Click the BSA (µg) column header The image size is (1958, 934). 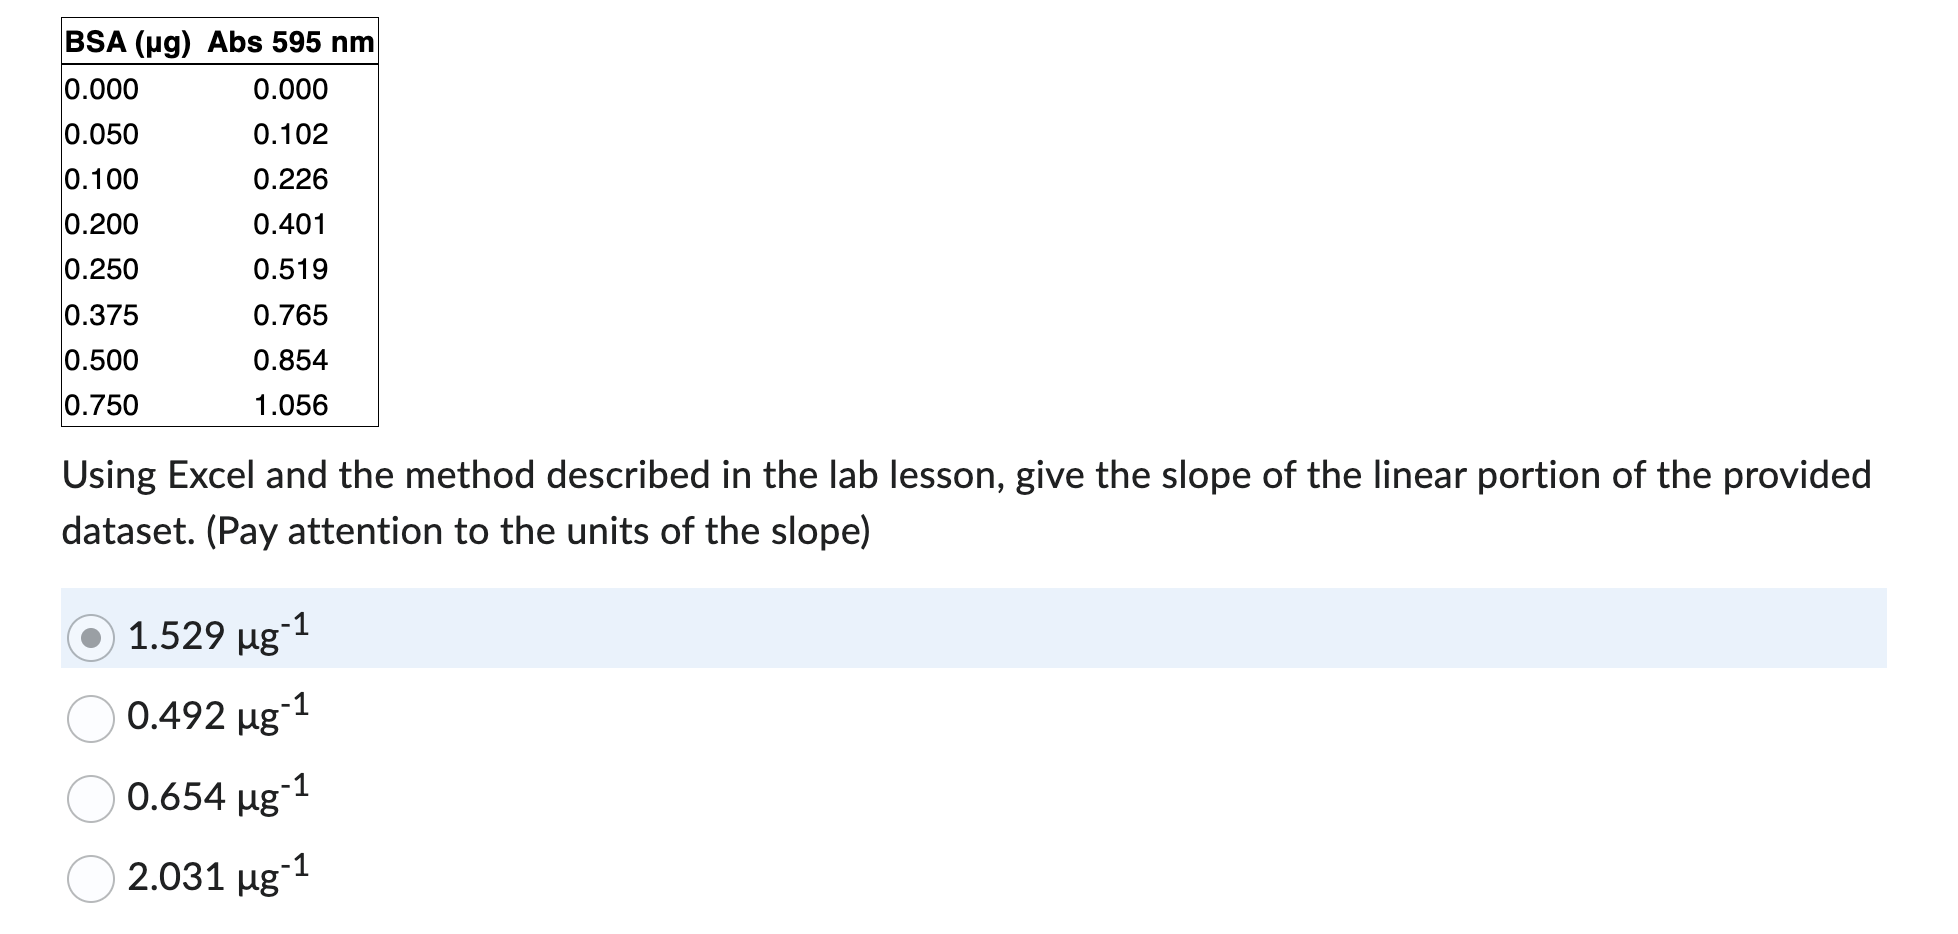point(127,41)
